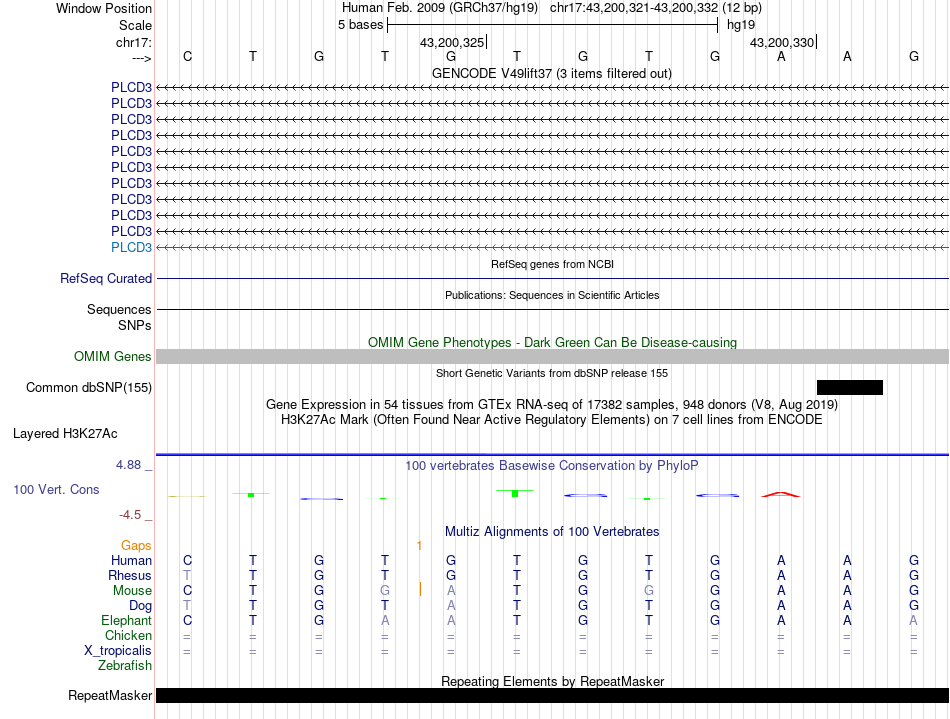Screen dimensions: 950x719
Task: Click the Scale label on the left
Action: tap(135, 25)
